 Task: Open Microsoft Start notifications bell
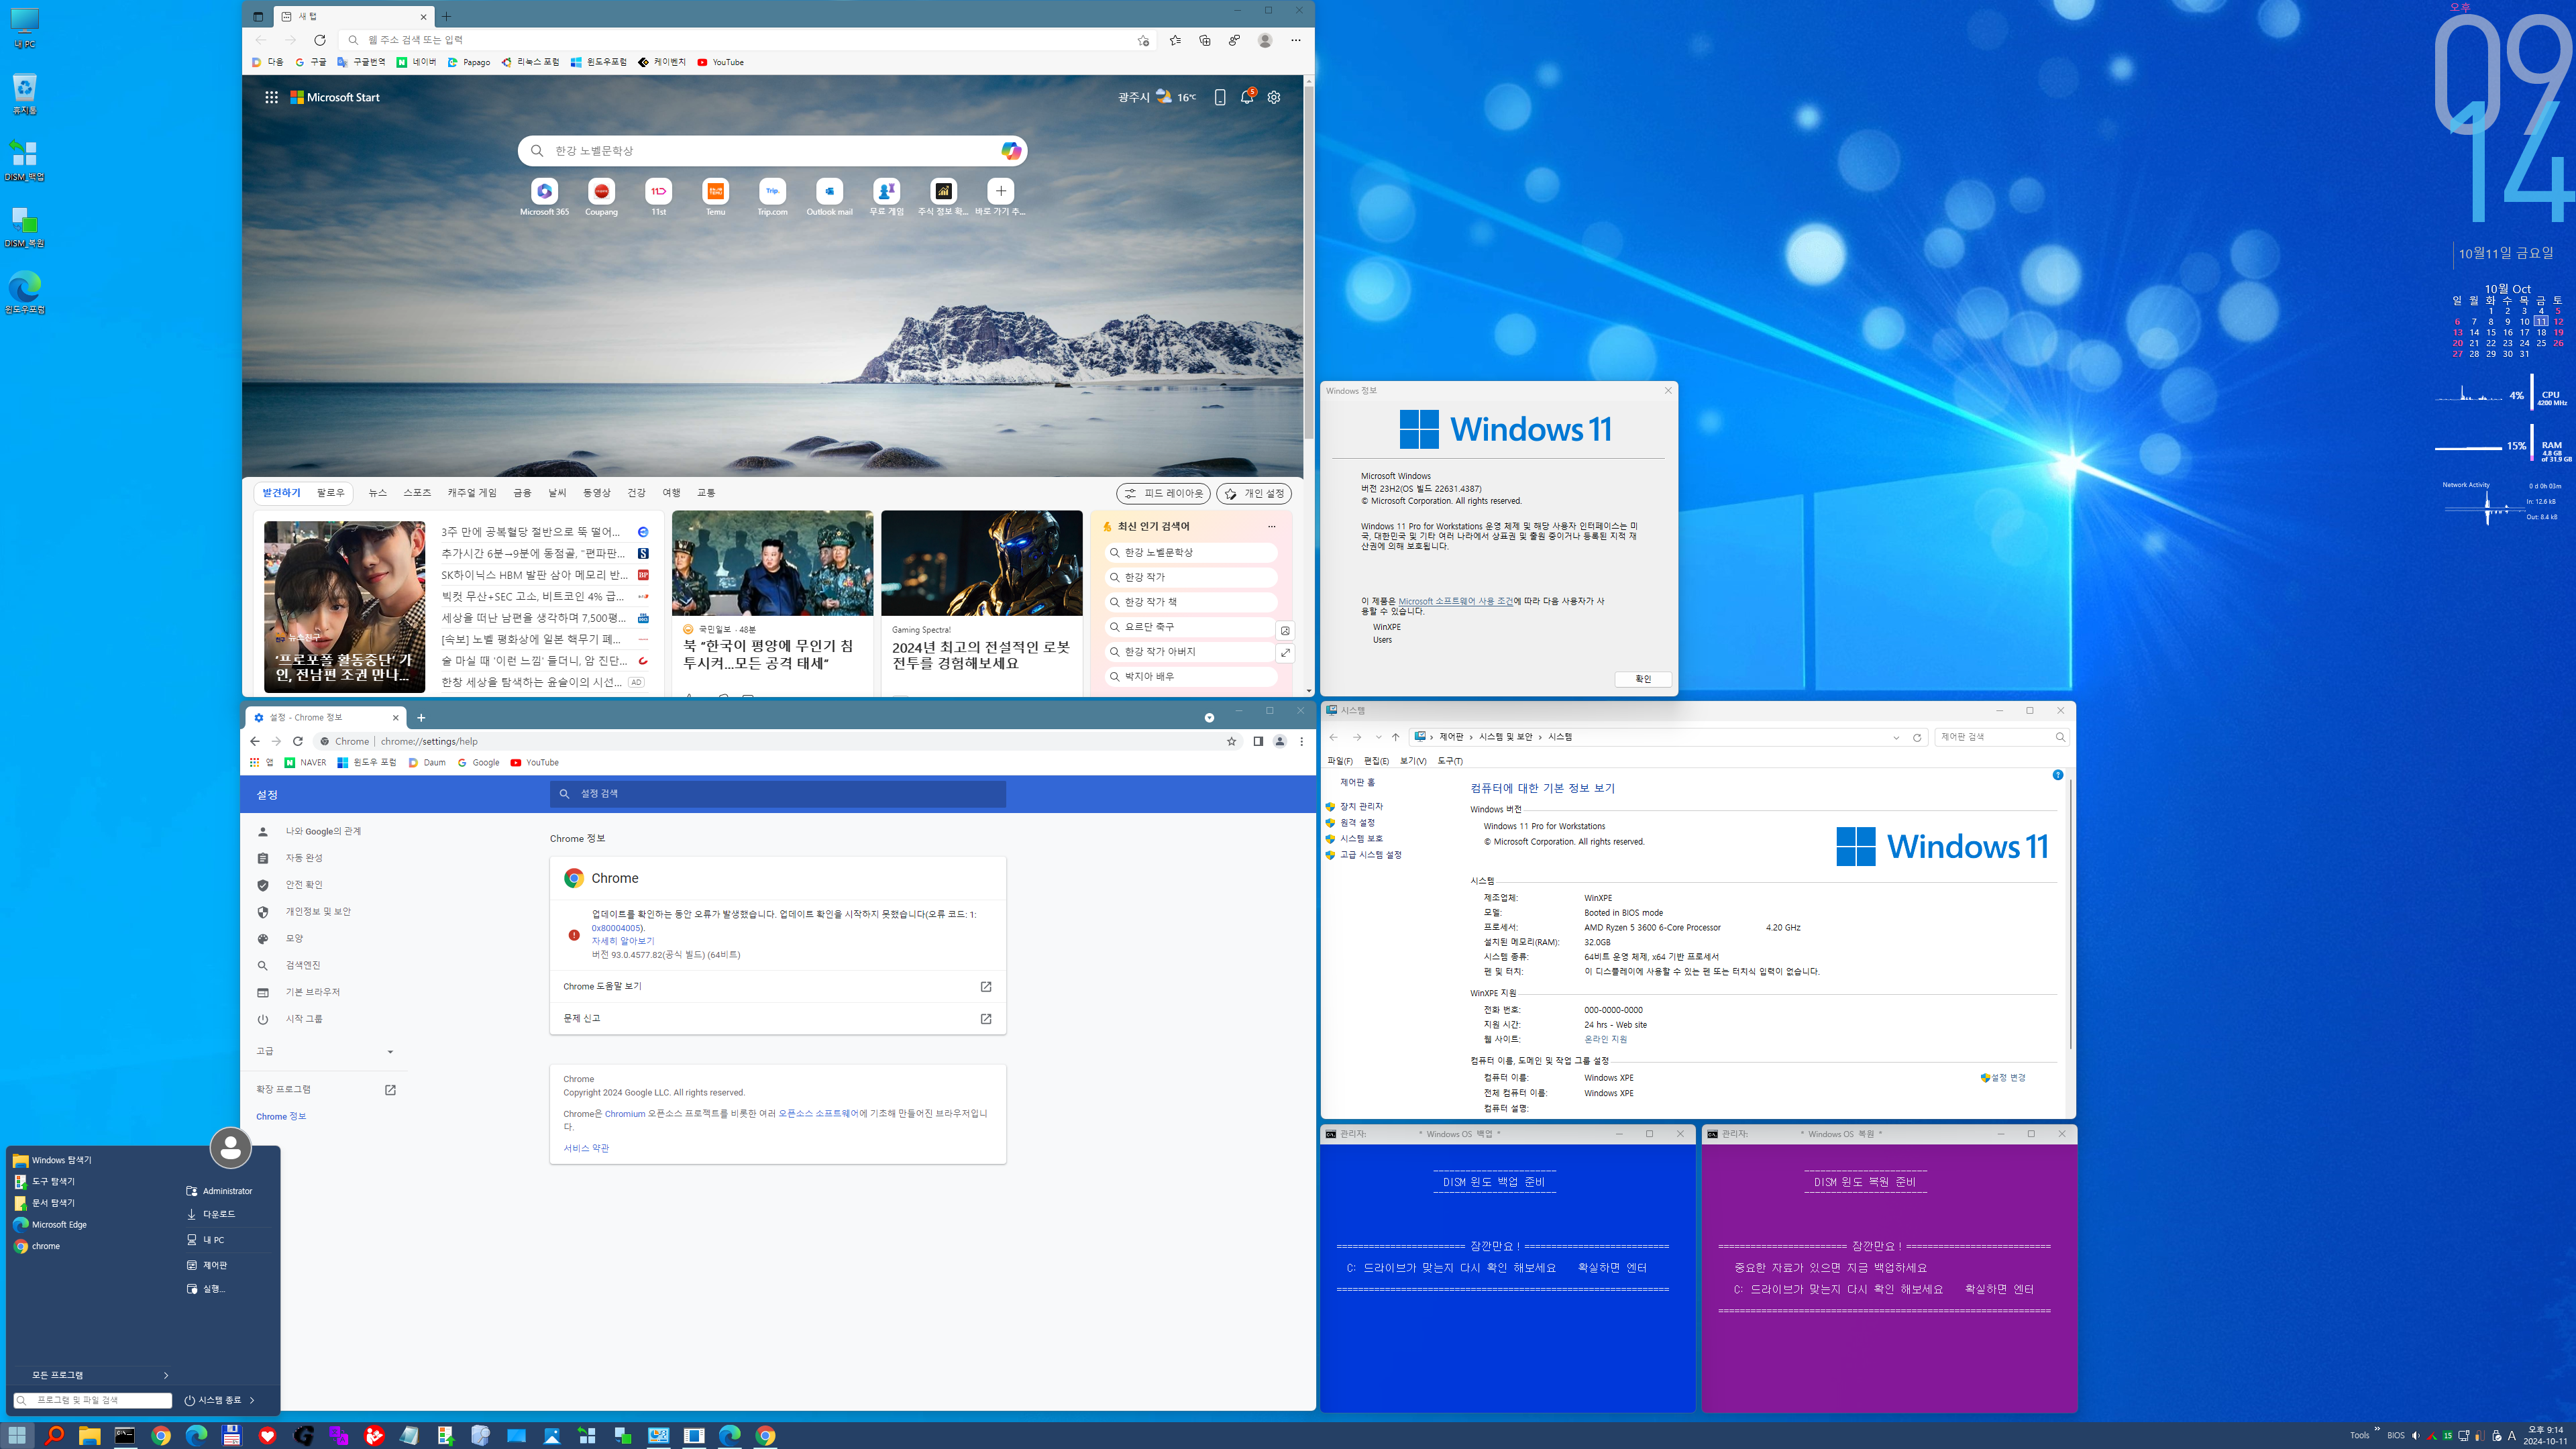coord(1247,97)
